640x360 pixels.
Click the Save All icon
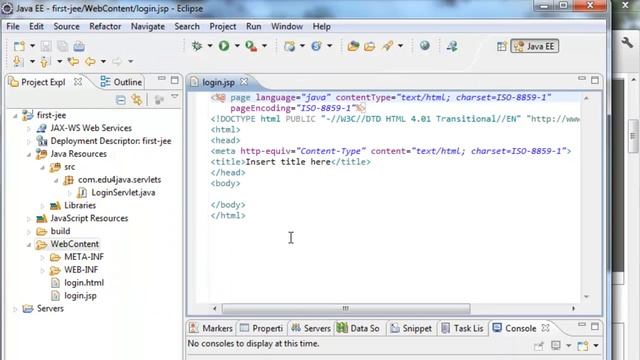click(62, 46)
